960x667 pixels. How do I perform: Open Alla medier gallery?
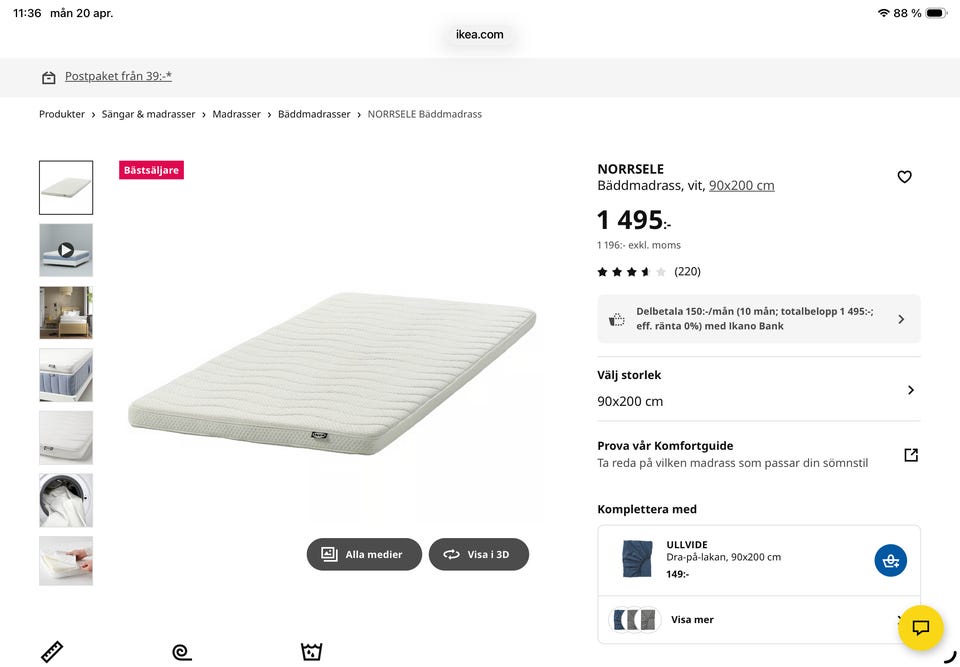tap(363, 554)
